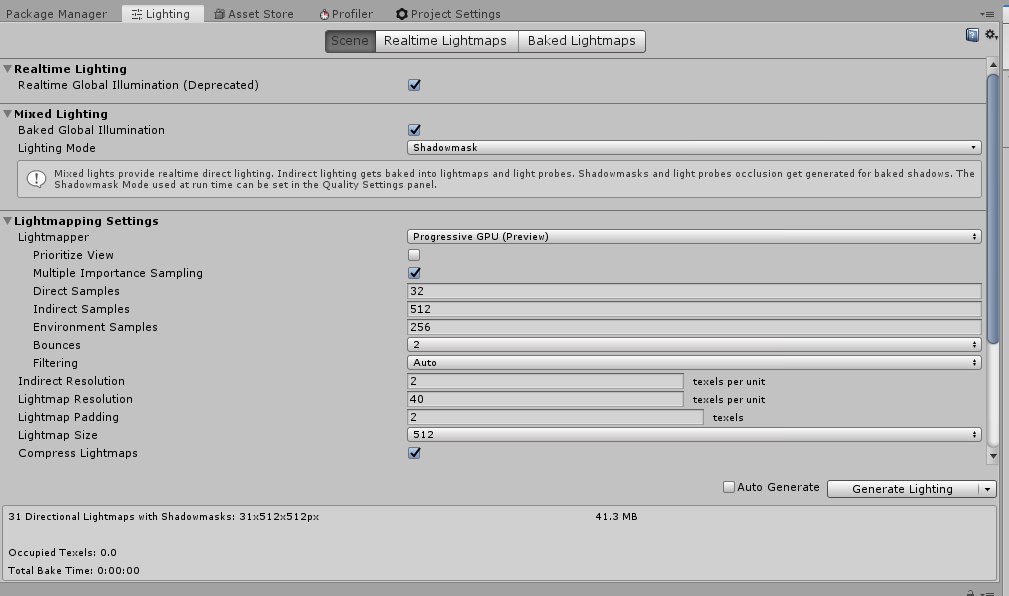The height and width of the screenshot is (596, 1009).
Task: Open the Lighting help documentation icon
Action: tap(972, 35)
